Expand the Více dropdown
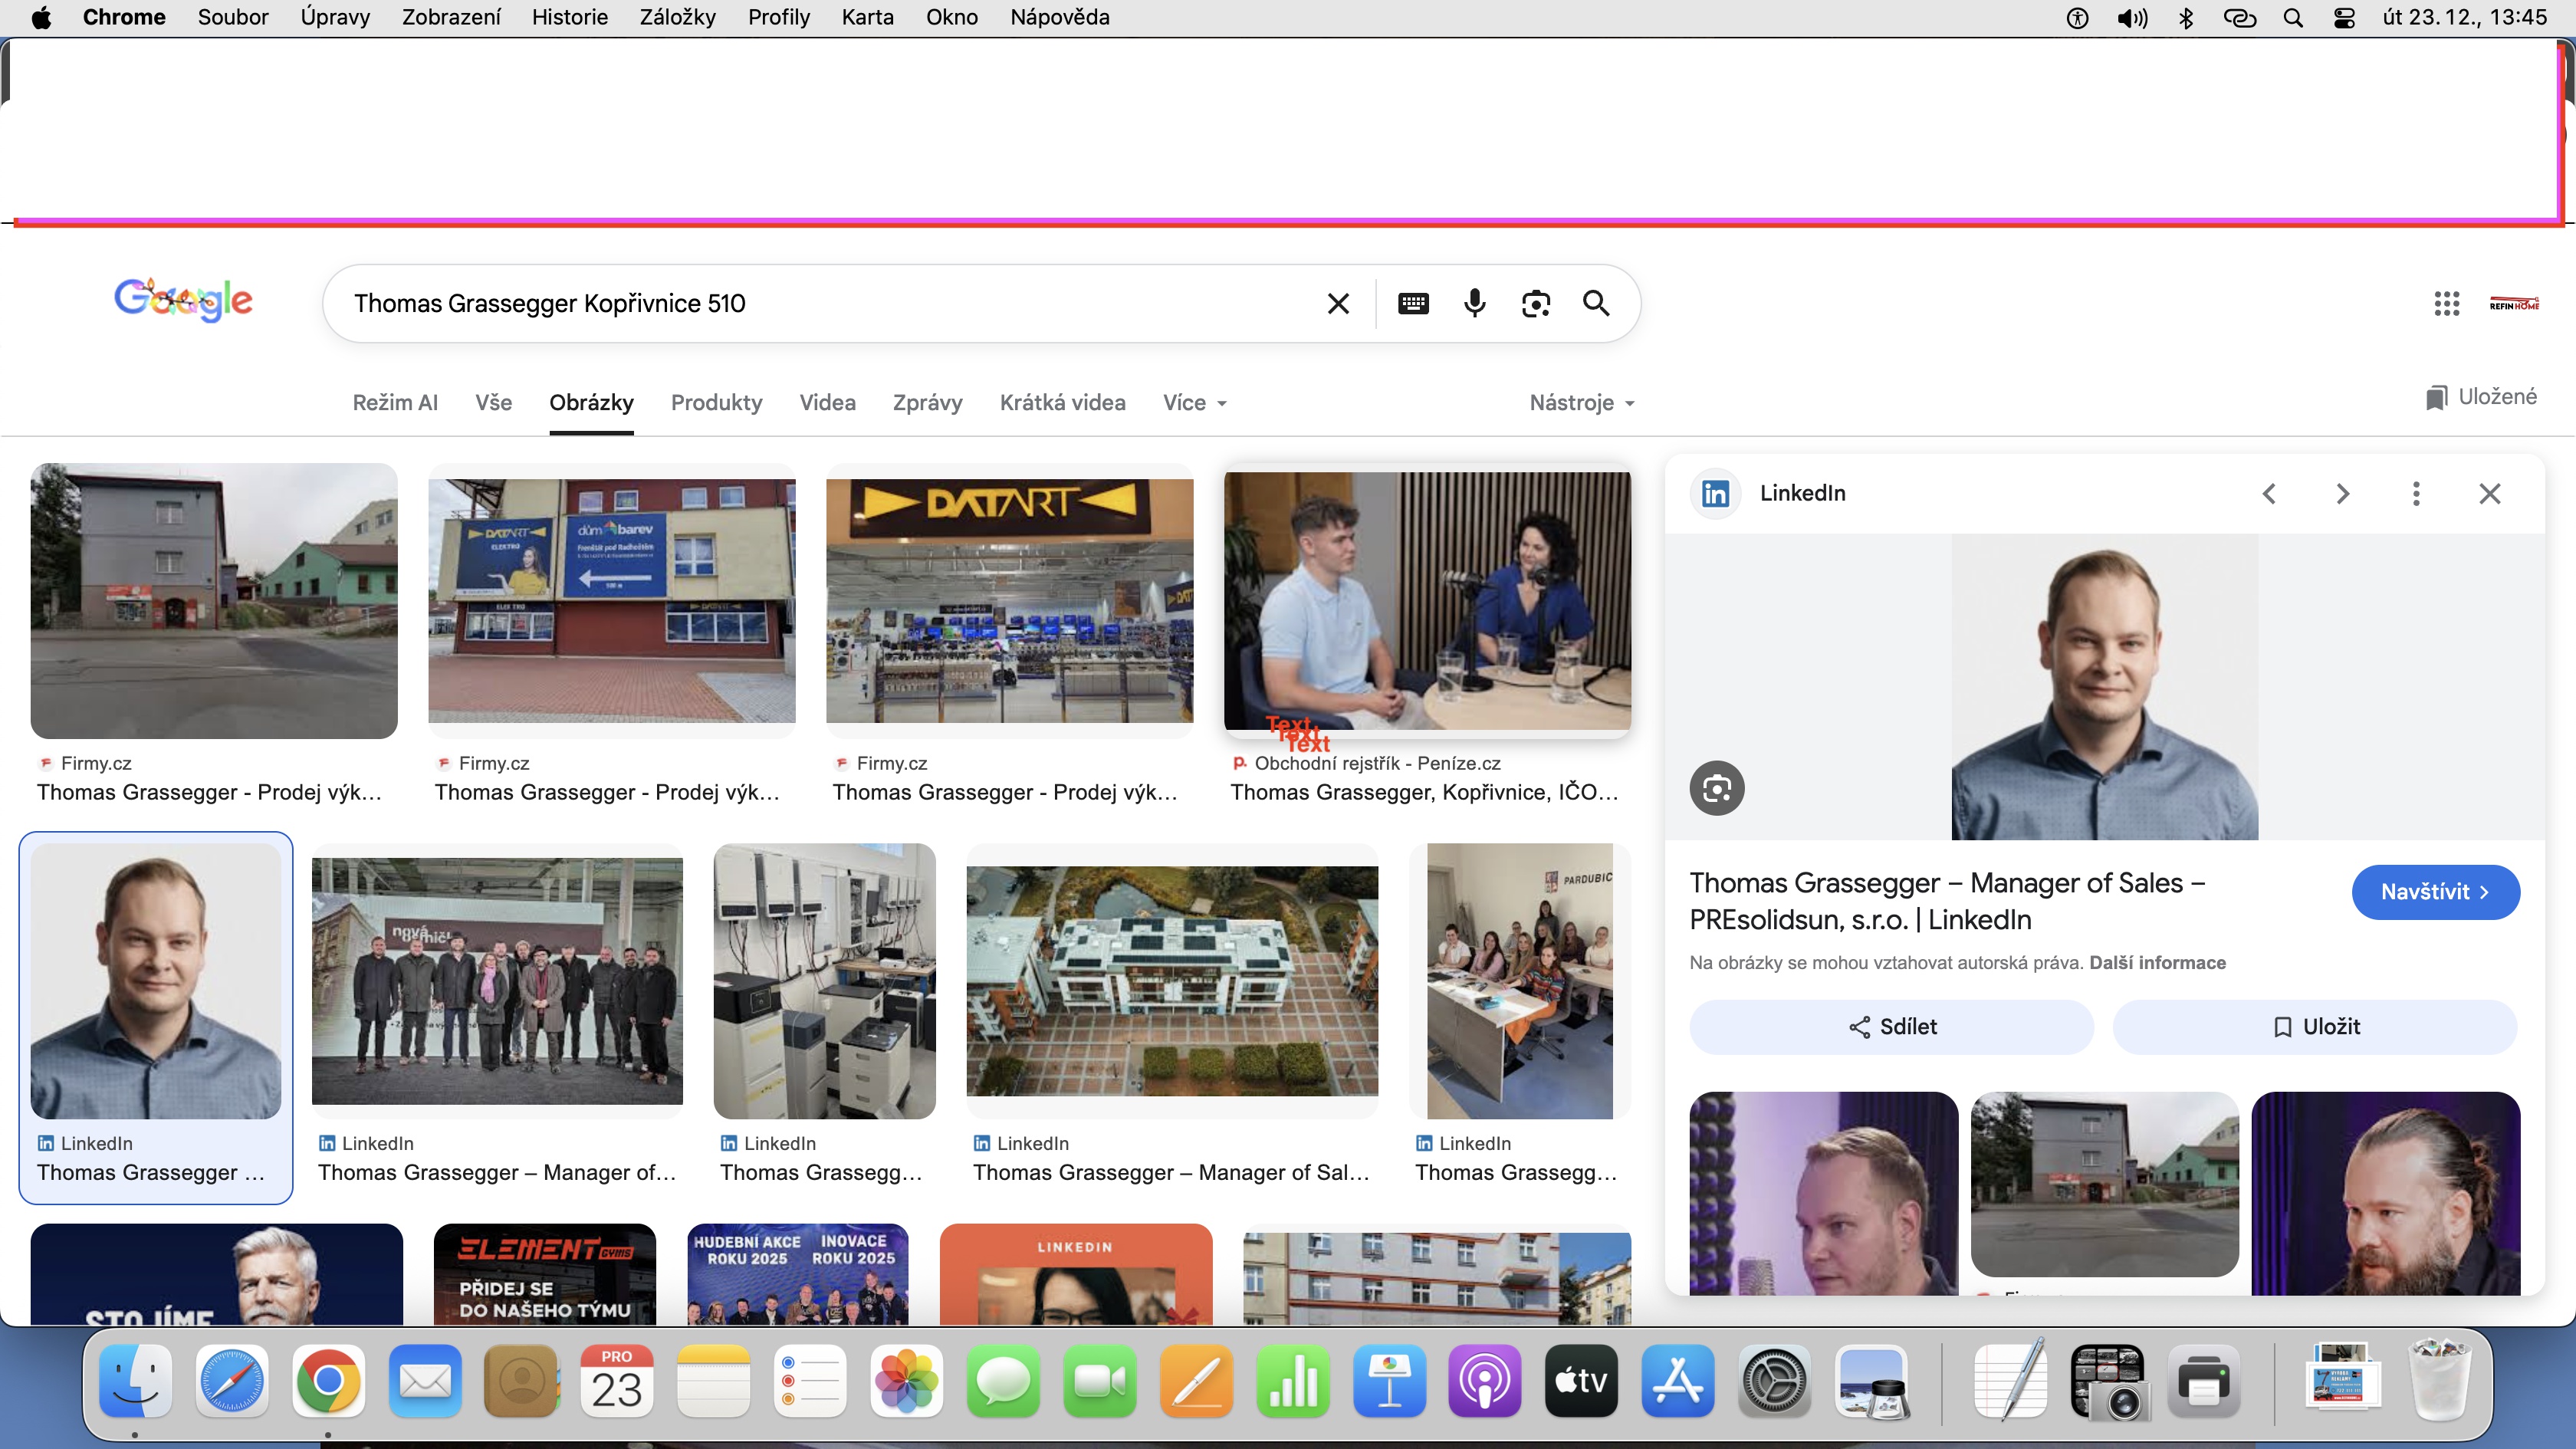 [1194, 403]
